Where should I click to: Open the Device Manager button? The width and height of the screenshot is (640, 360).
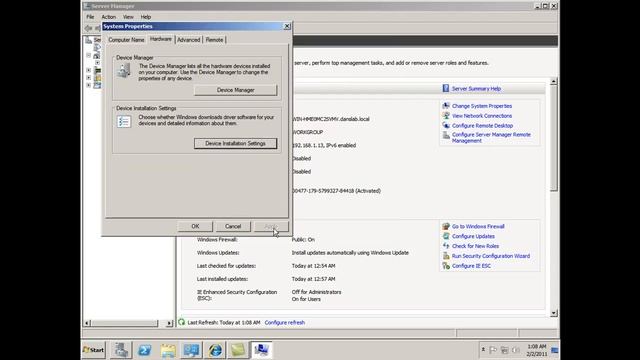pyautogui.click(x=236, y=90)
